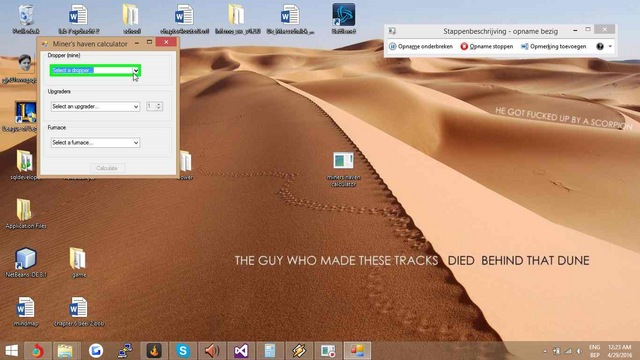
Task: Click the upgrader quantity stepper field
Action: [154, 107]
